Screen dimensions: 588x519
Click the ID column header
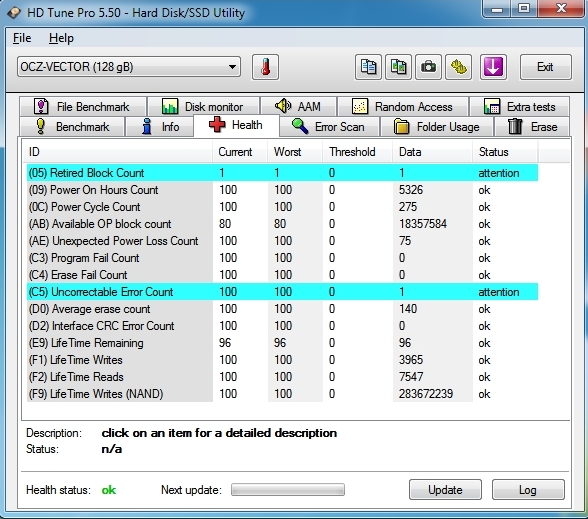pyautogui.click(x=117, y=152)
